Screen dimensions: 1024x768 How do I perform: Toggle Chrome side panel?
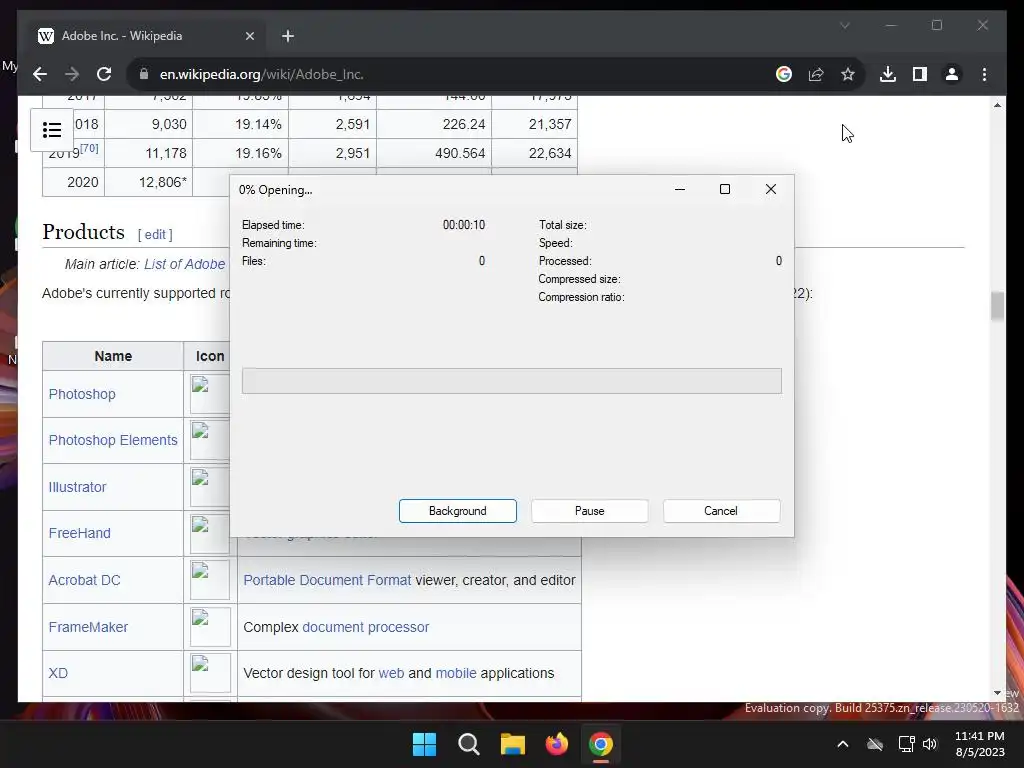pos(920,74)
